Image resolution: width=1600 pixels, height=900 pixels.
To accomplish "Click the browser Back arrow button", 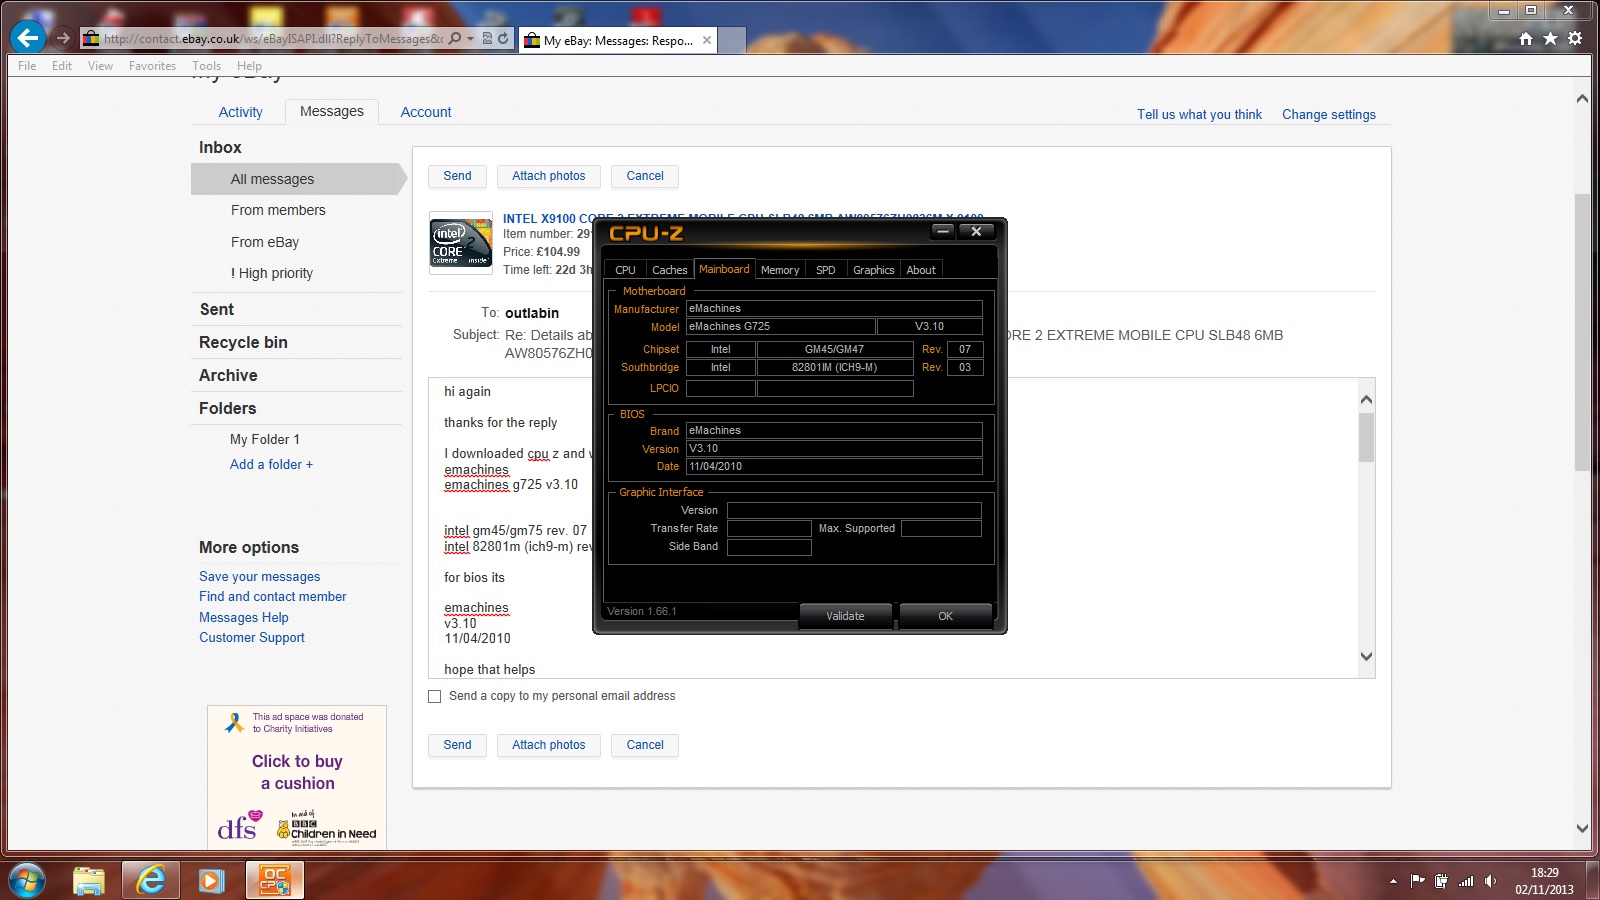I will coord(28,38).
